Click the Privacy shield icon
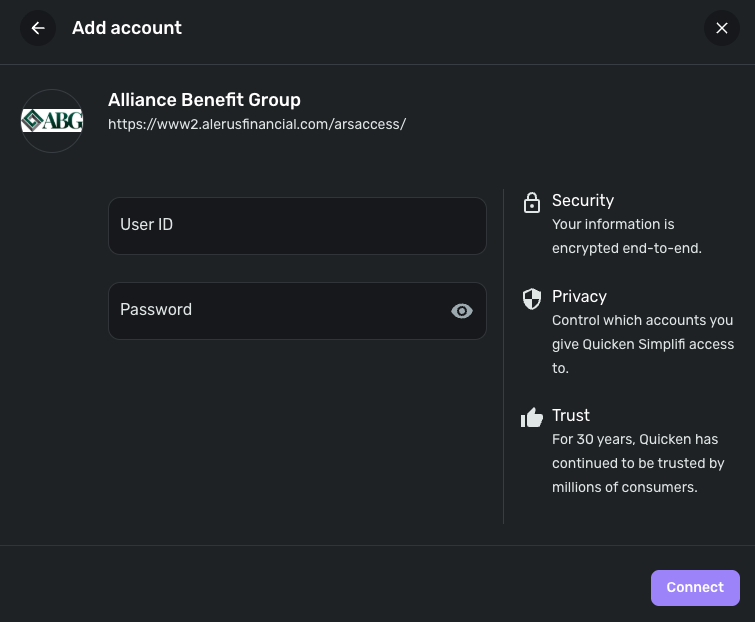 click(x=532, y=298)
